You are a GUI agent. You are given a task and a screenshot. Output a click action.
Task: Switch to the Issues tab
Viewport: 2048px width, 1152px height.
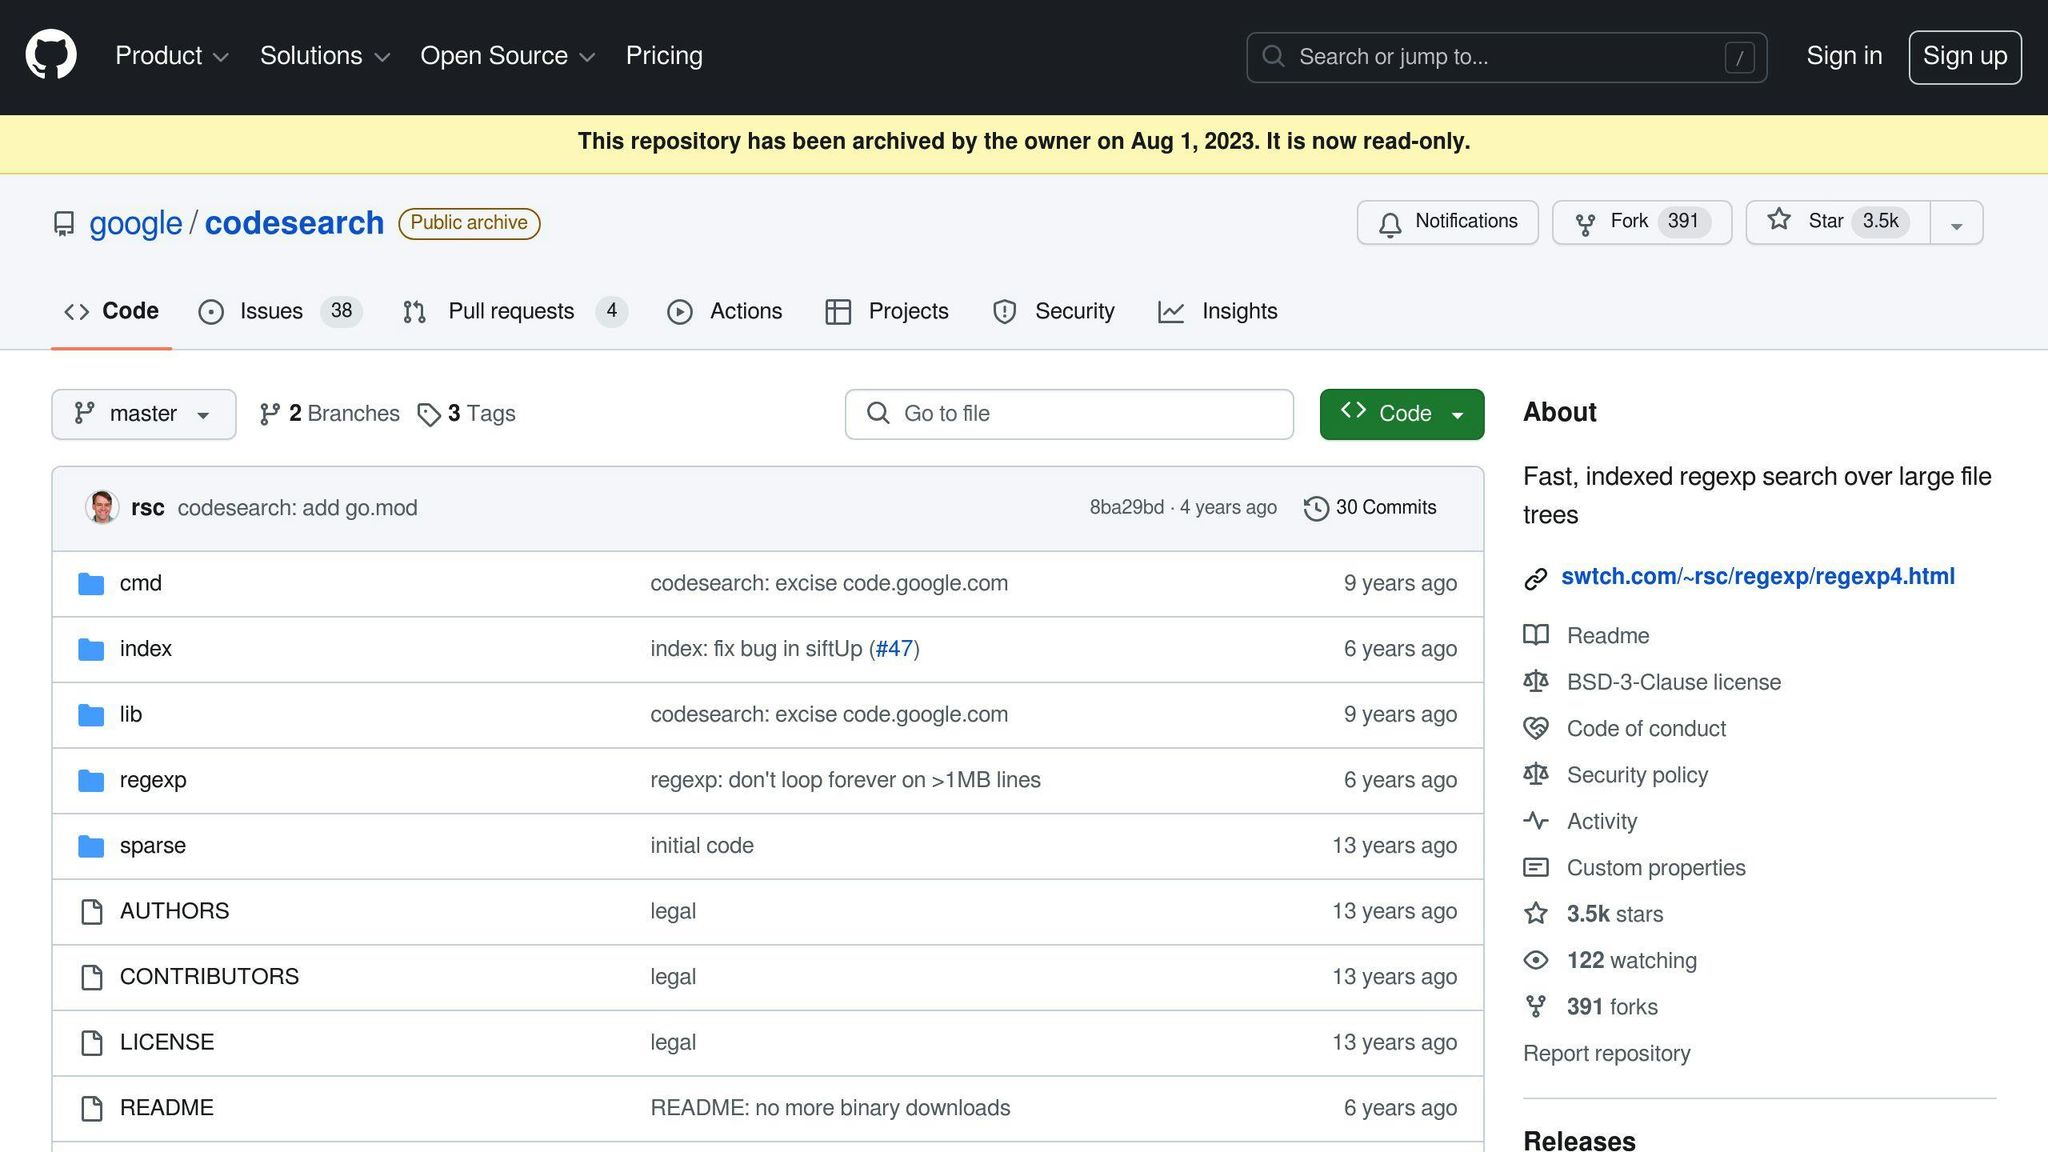tap(270, 311)
